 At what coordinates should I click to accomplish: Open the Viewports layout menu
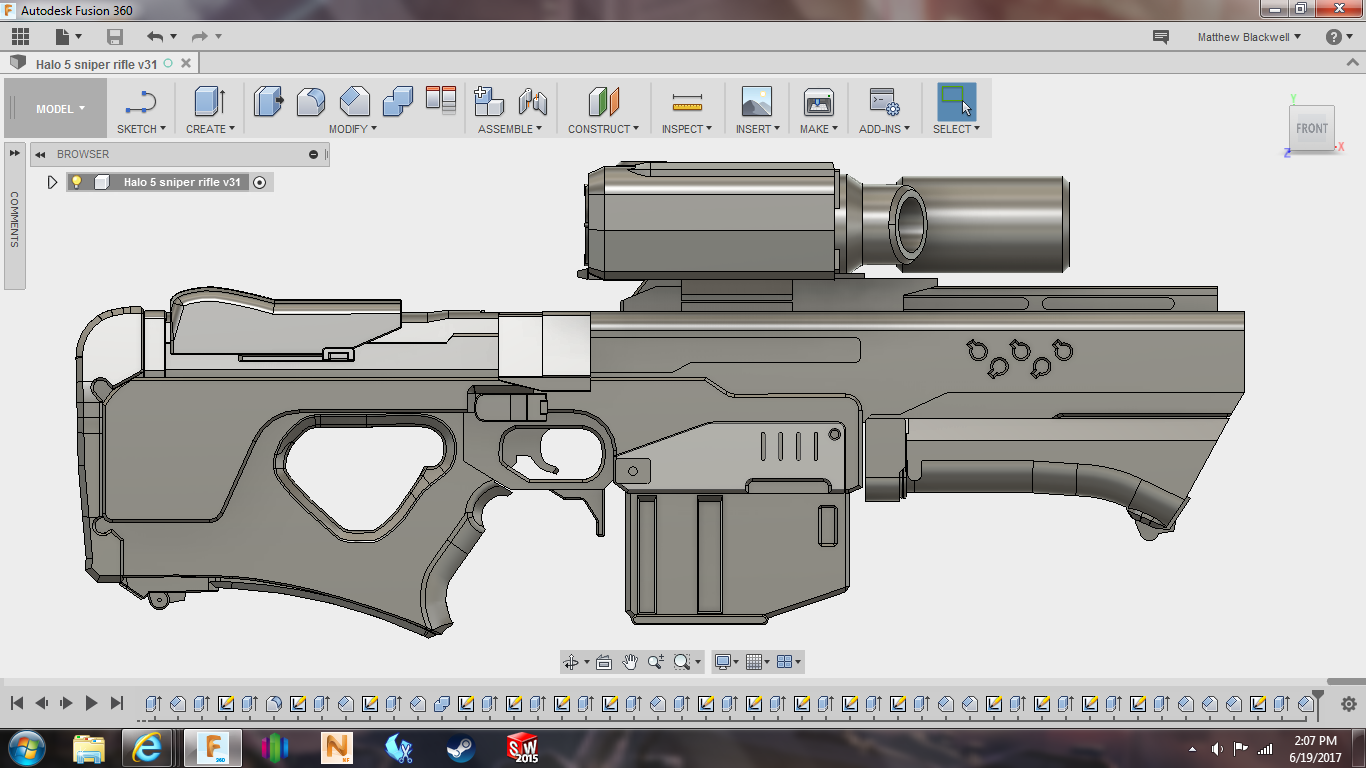coord(788,662)
